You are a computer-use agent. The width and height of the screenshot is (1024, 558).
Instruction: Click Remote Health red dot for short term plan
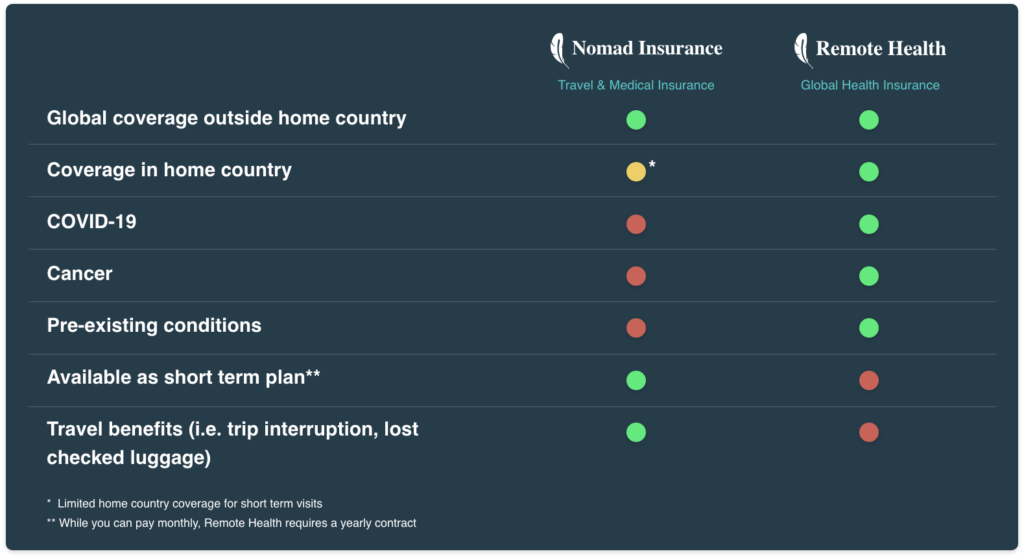869,380
